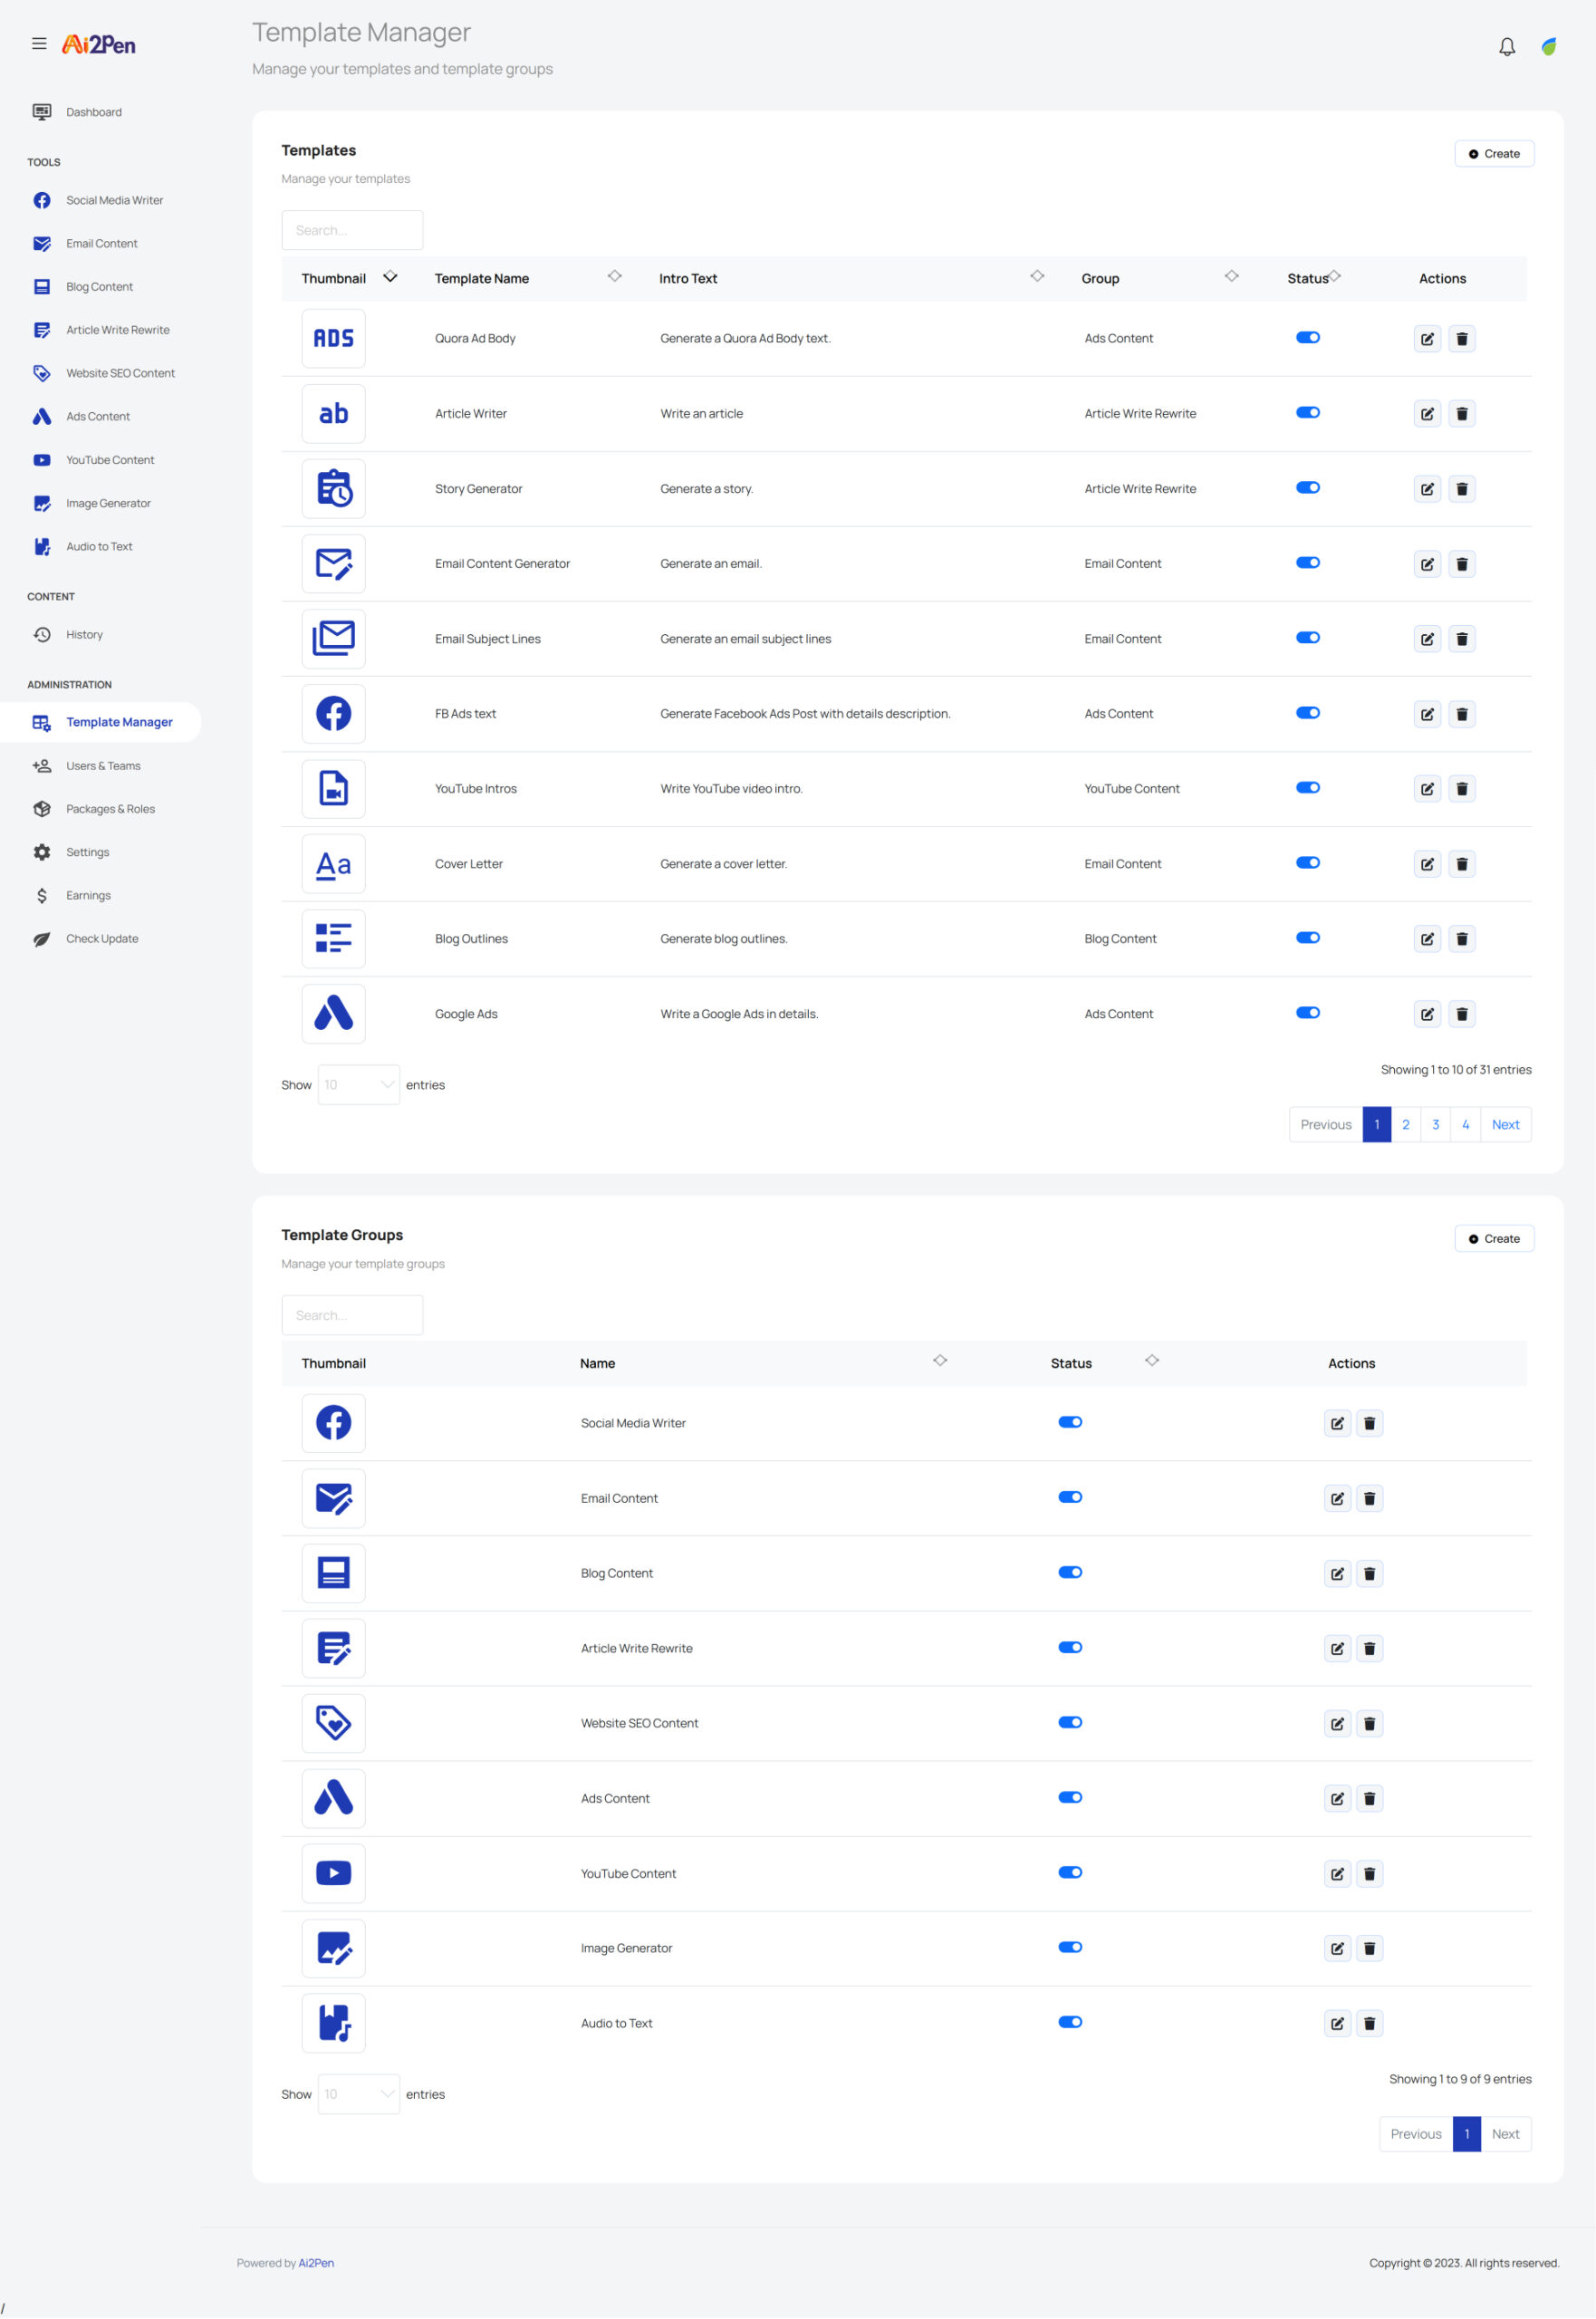Sort templates by Template Name column
This screenshot has height=2319, width=1596.
[x=614, y=277]
